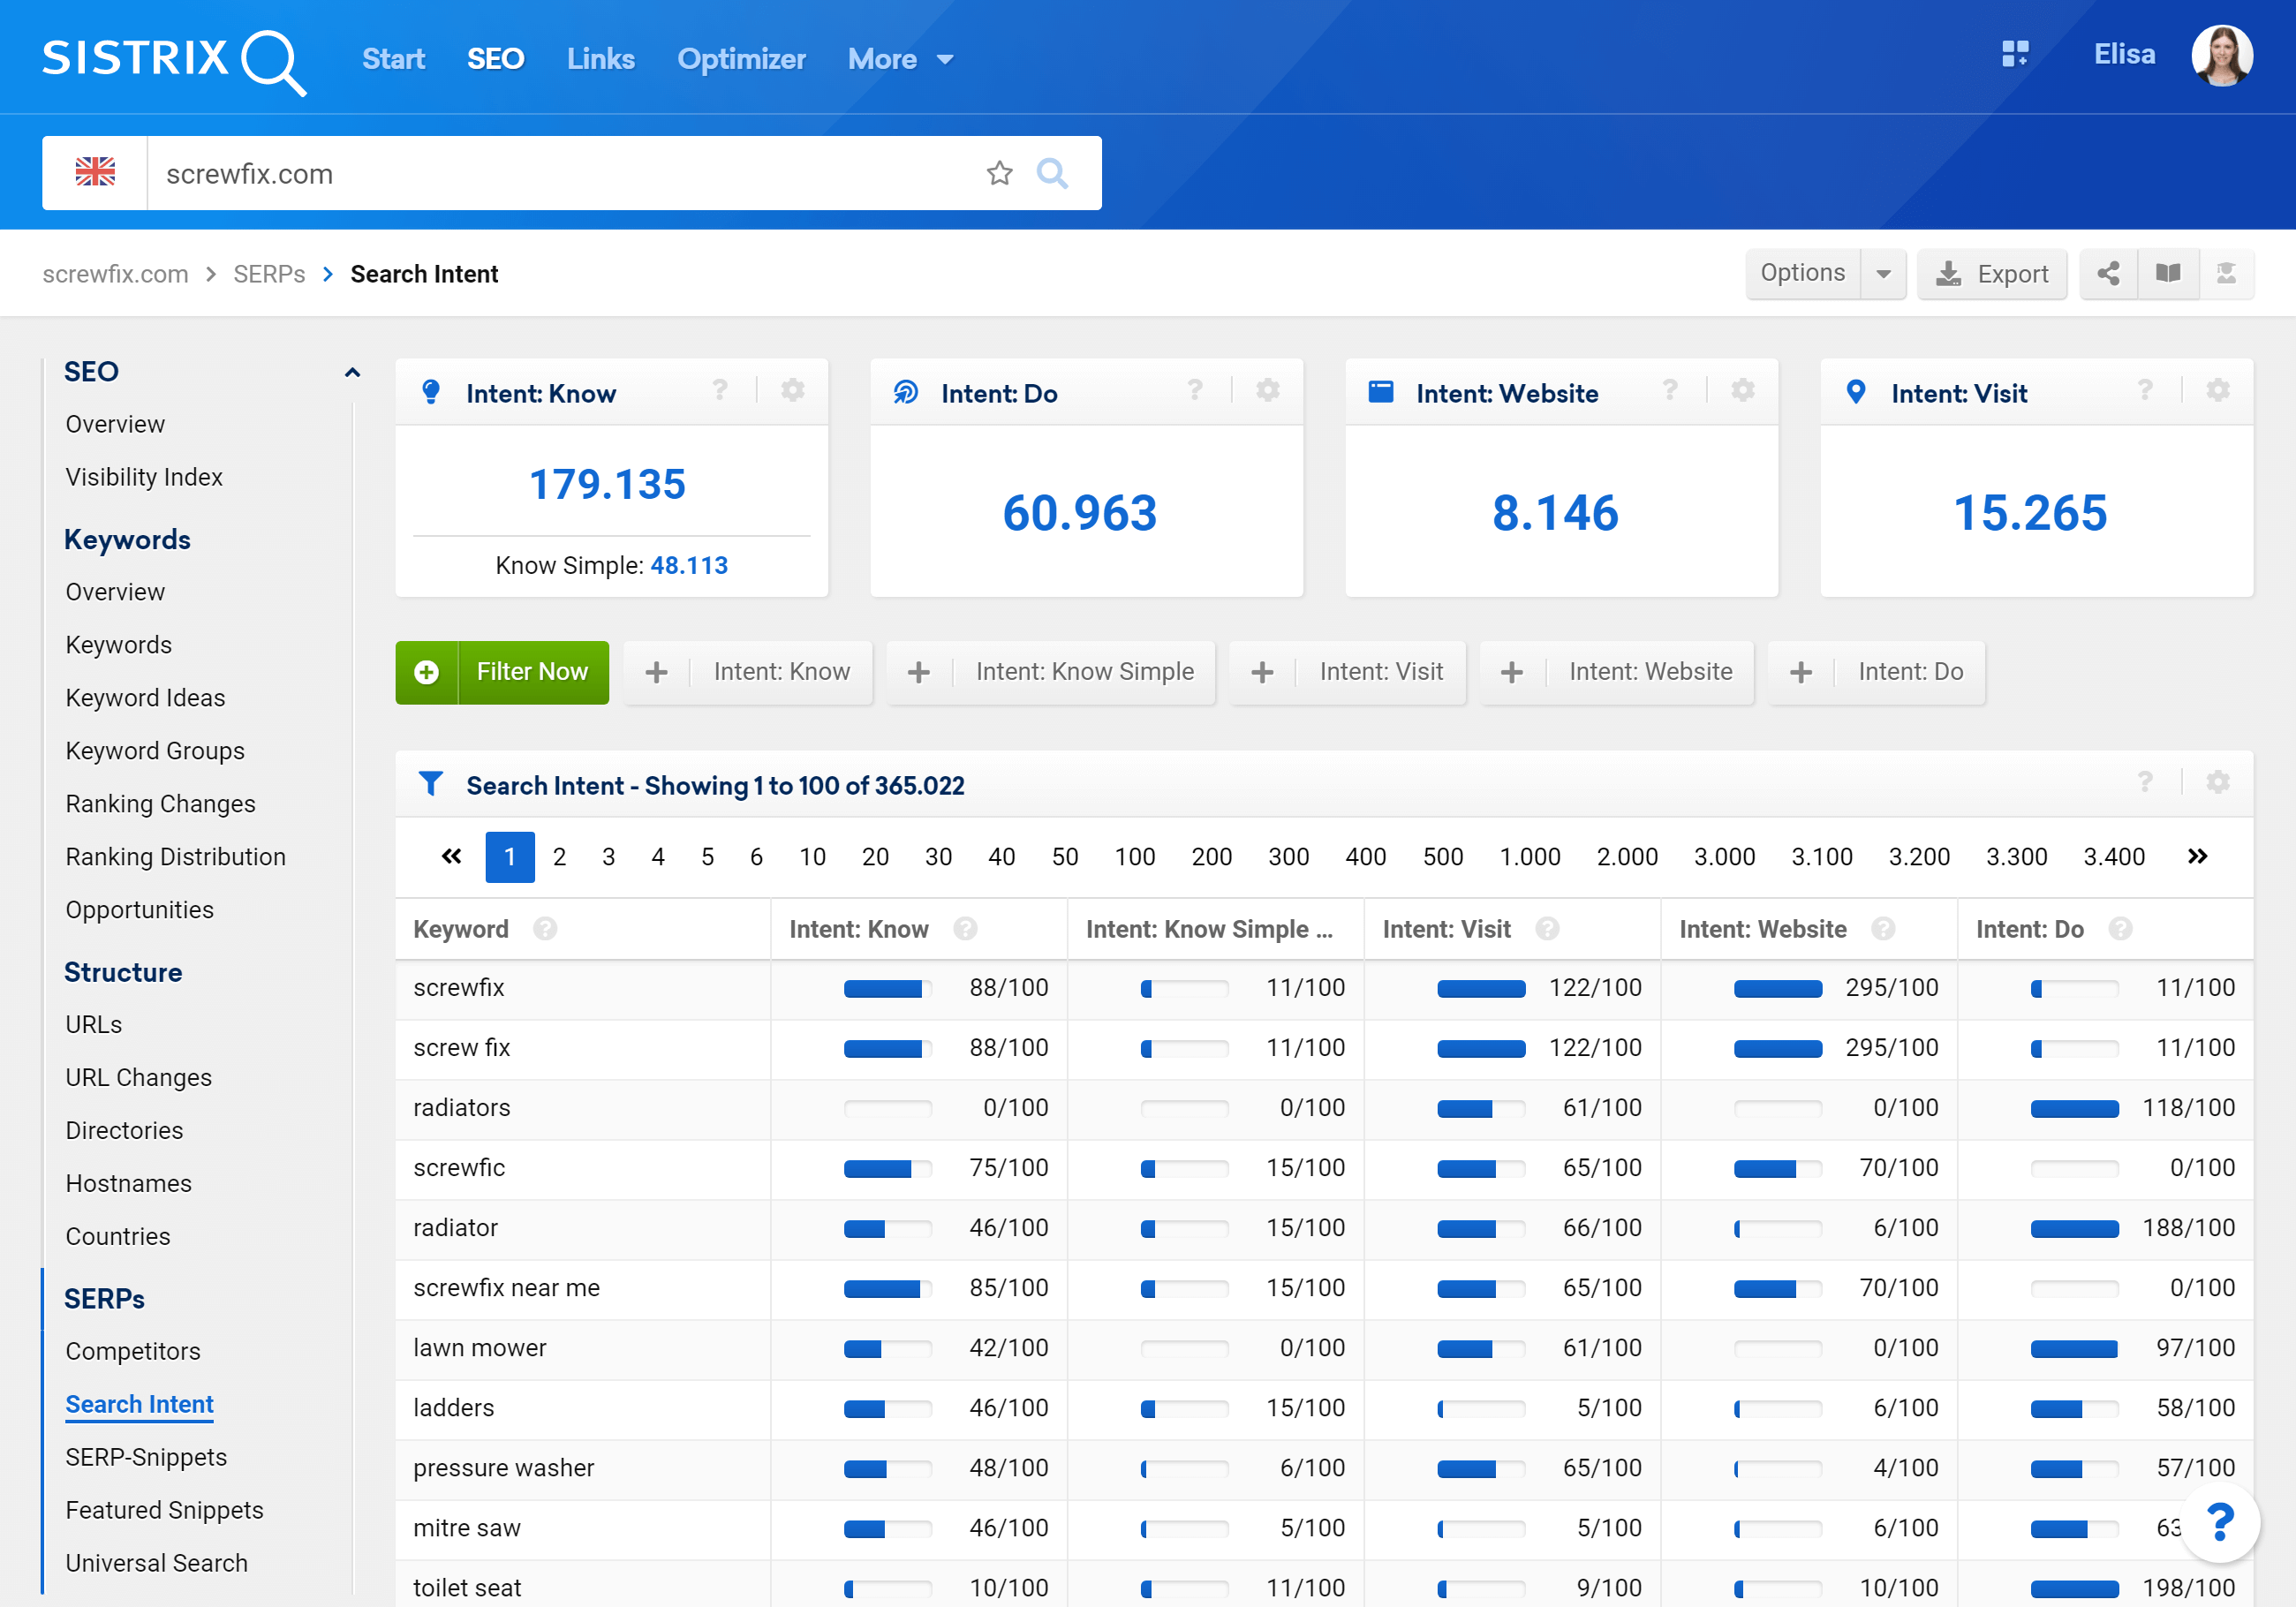Click info icon next to Intent: Visit column

click(1547, 929)
